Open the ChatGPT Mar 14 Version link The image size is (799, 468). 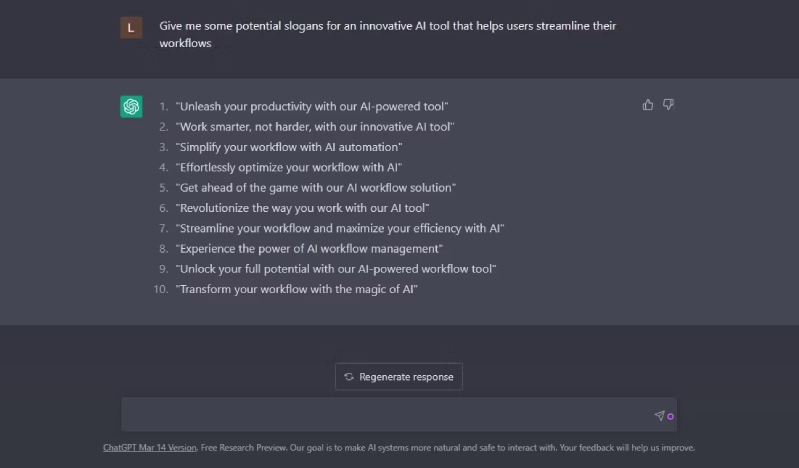tap(150, 448)
